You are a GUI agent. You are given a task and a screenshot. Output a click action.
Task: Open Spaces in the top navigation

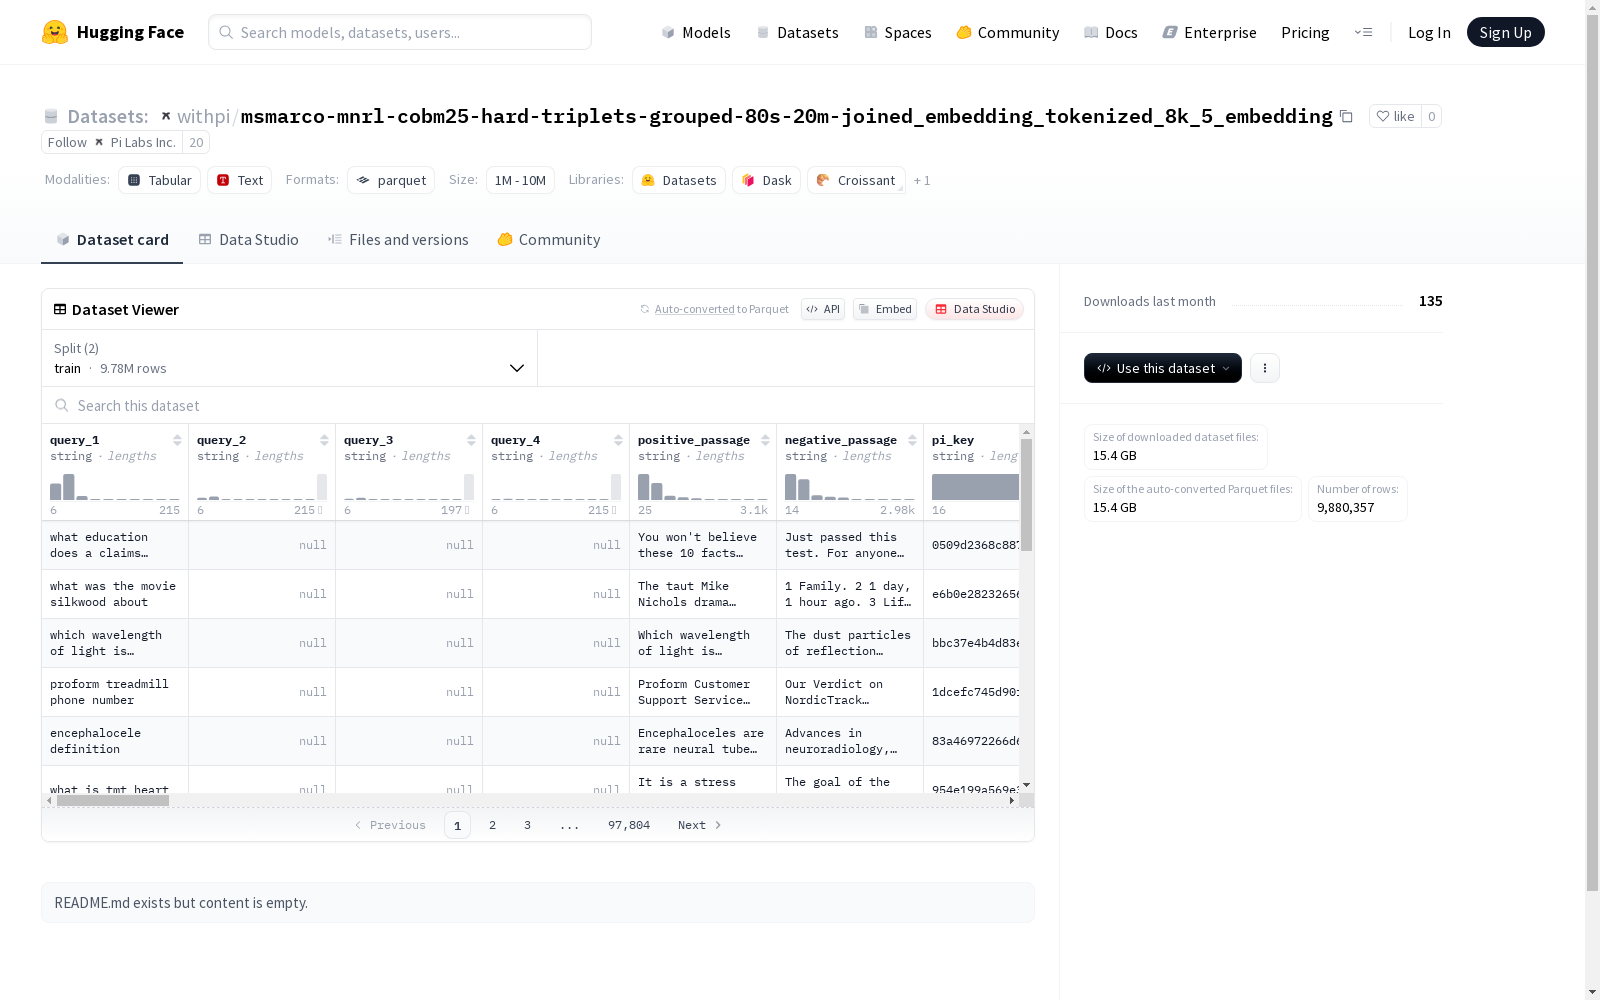[898, 32]
